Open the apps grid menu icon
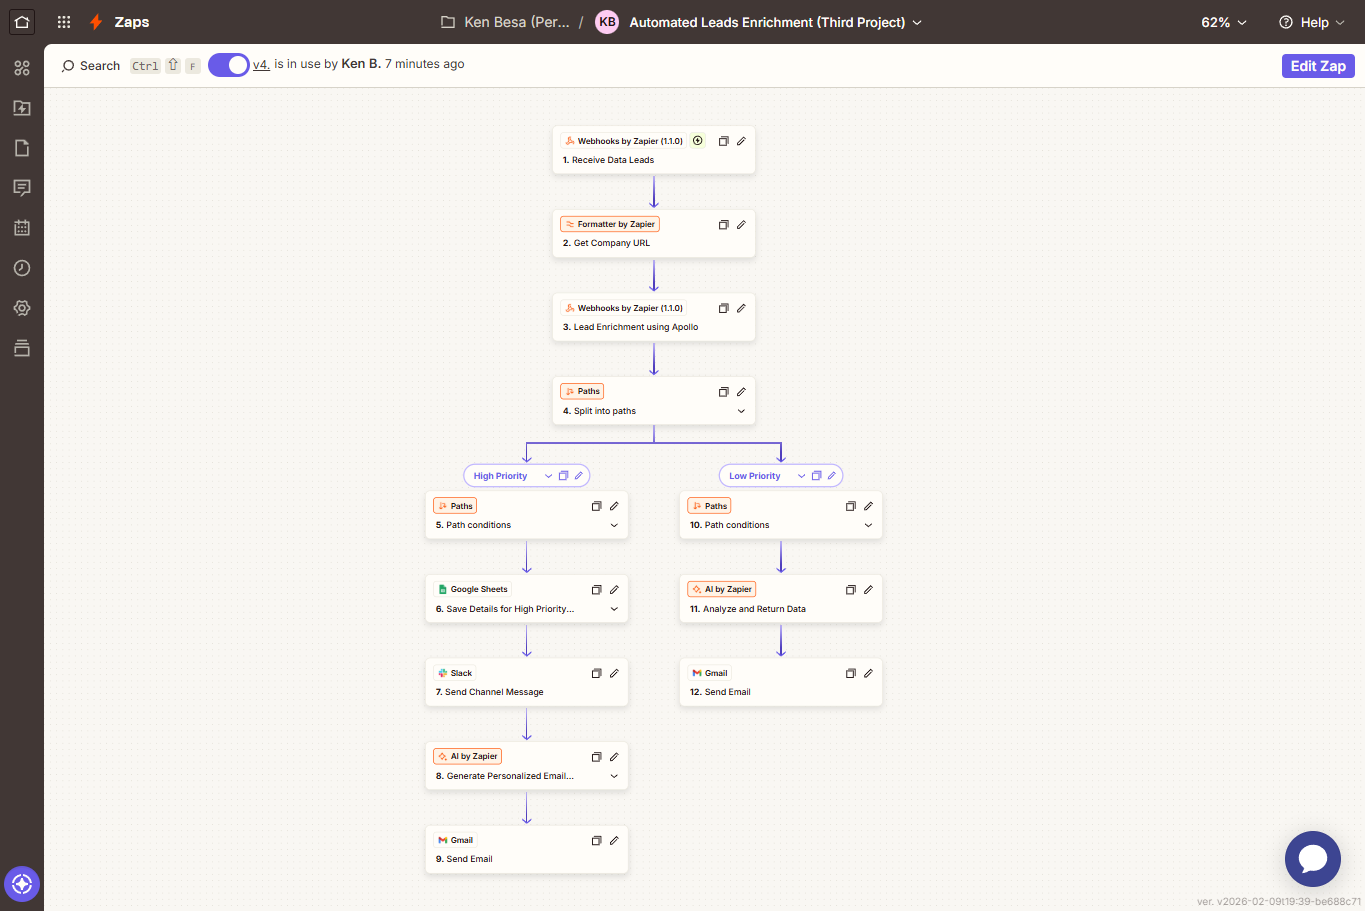 click(64, 22)
